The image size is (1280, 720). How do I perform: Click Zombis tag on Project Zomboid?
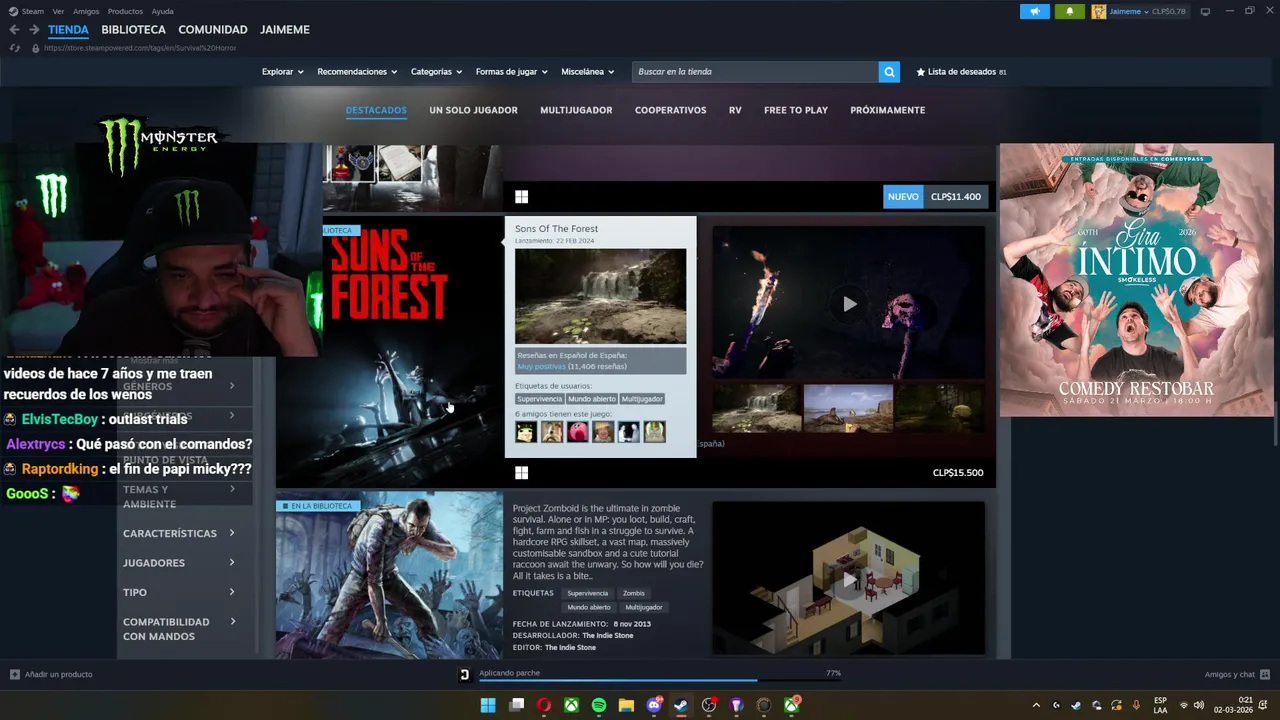point(634,593)
